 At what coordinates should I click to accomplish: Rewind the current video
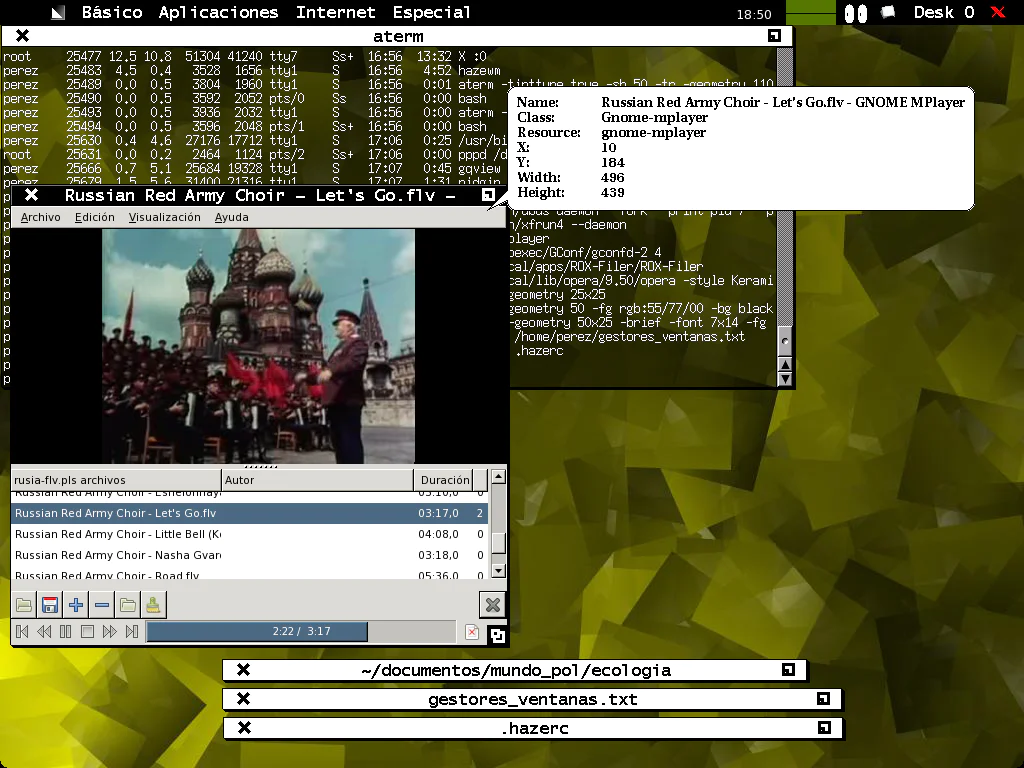(44, 632)
